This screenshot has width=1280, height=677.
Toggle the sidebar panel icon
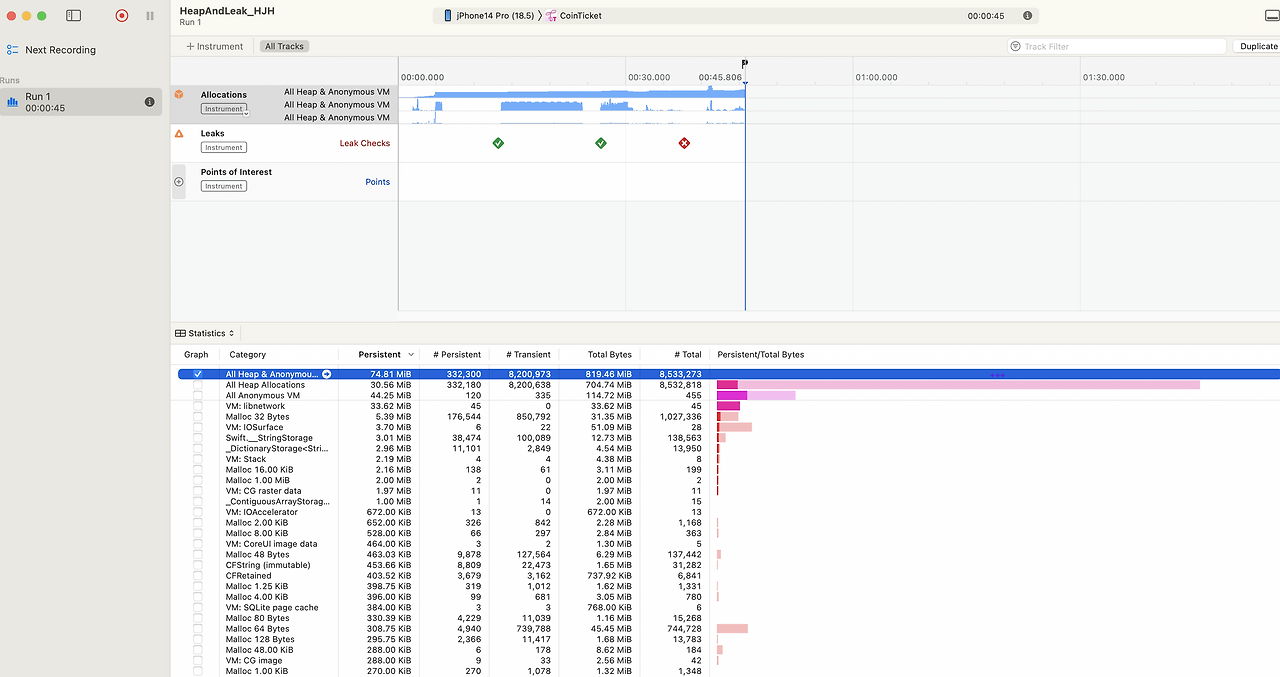tap(73, 16)
